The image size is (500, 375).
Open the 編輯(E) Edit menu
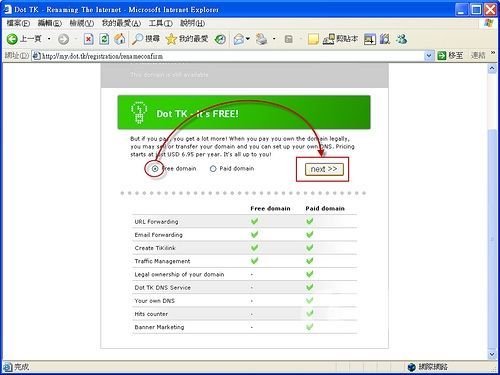coord(50,23)
